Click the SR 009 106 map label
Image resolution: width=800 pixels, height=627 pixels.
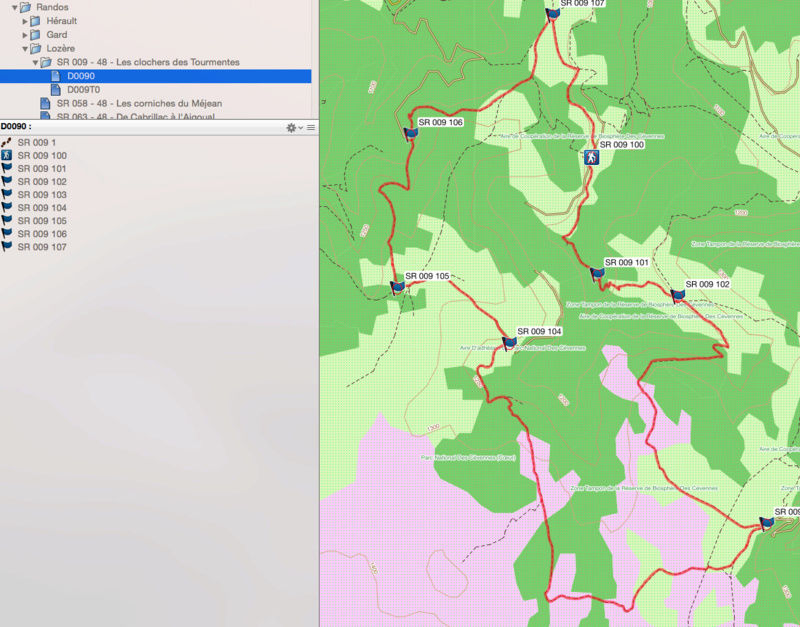(440, 122)
